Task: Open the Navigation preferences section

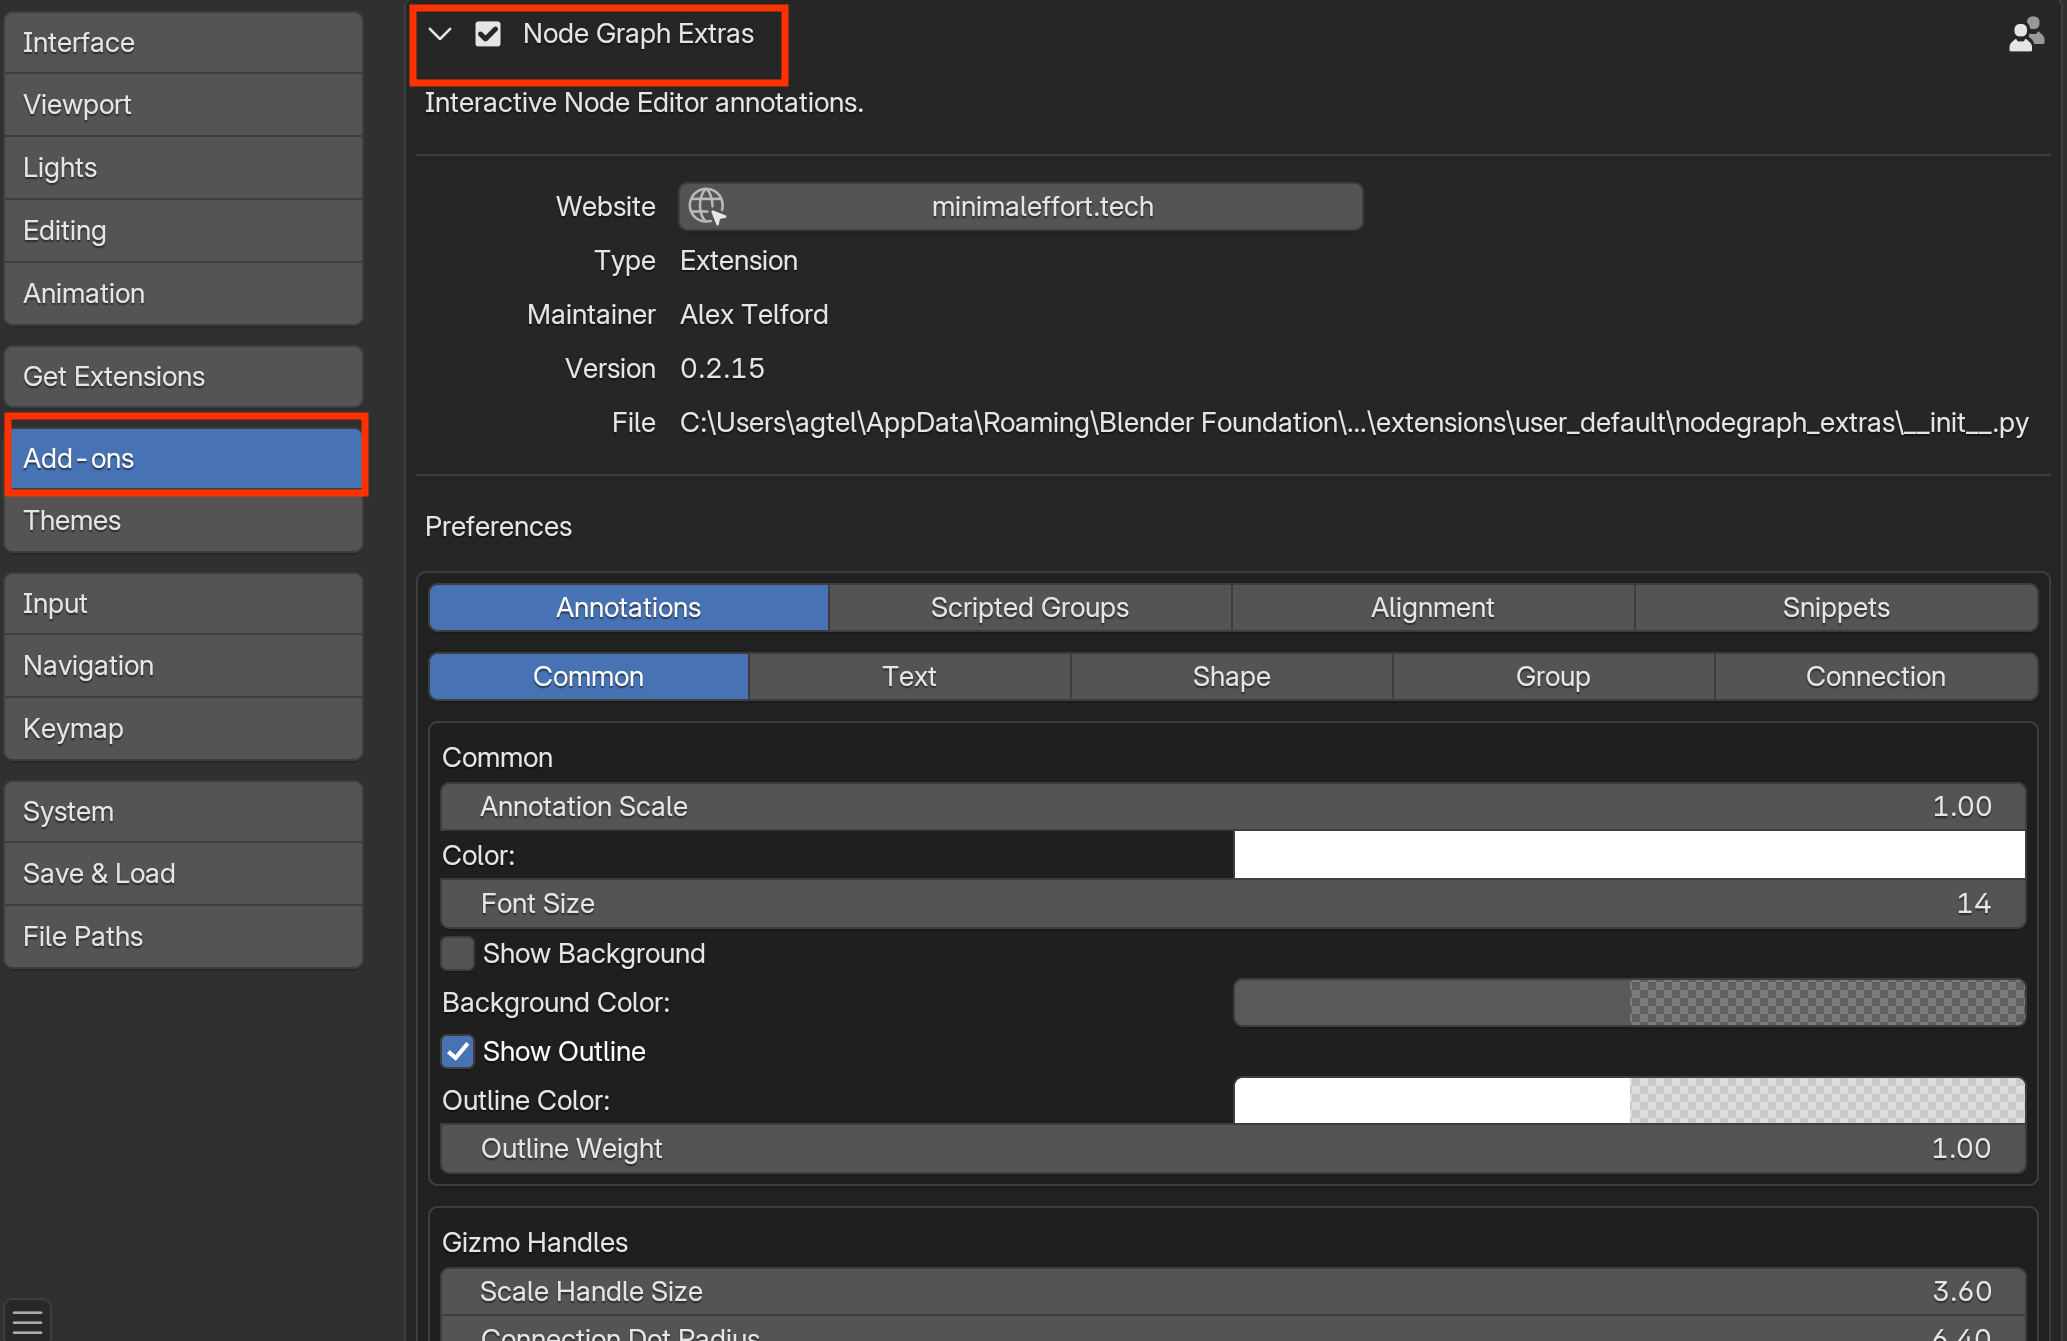Action: pyautogui.click(x=184, y=666)
